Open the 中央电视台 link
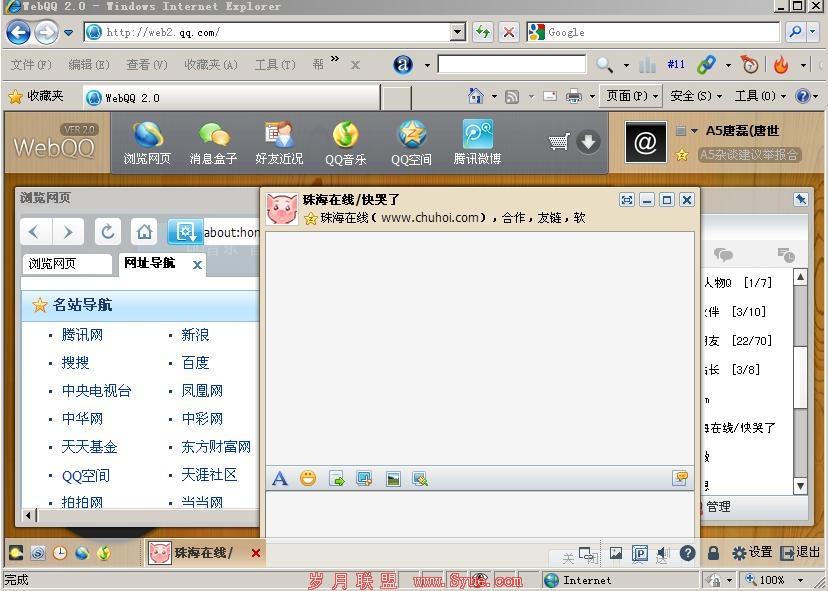This screenshot has width=828, height=591. click(x=96, y=391)
